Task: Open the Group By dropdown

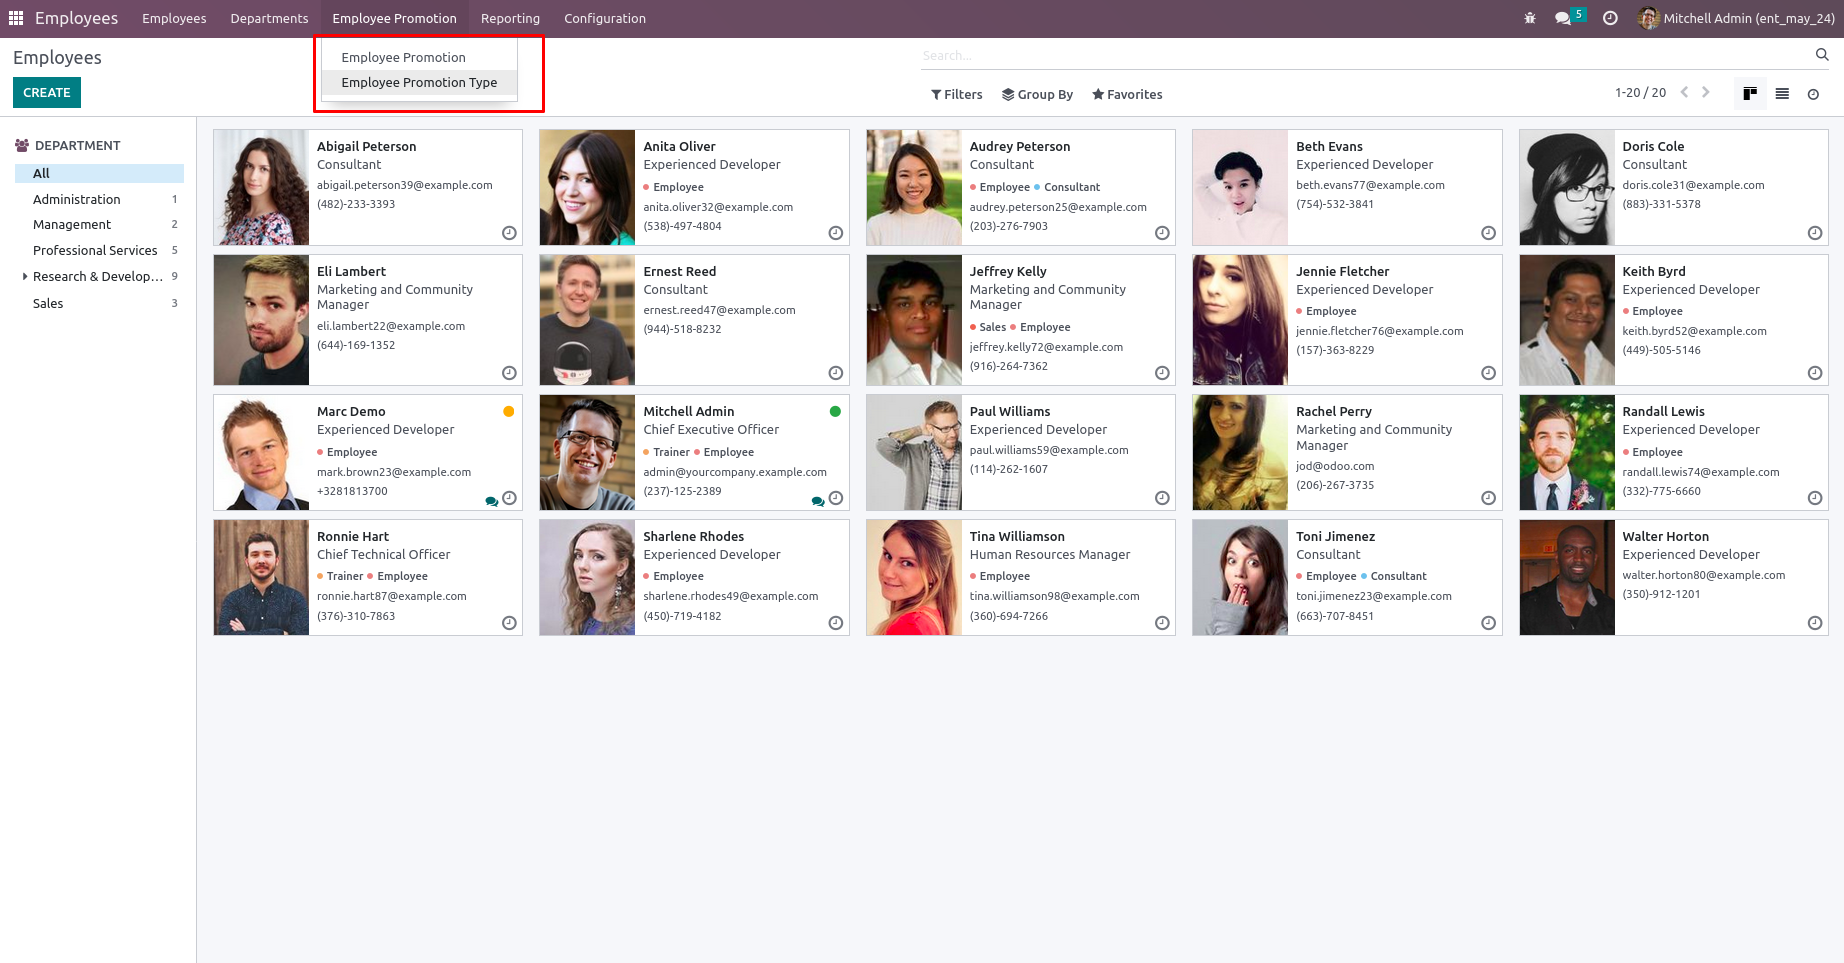Action: 1037,94
